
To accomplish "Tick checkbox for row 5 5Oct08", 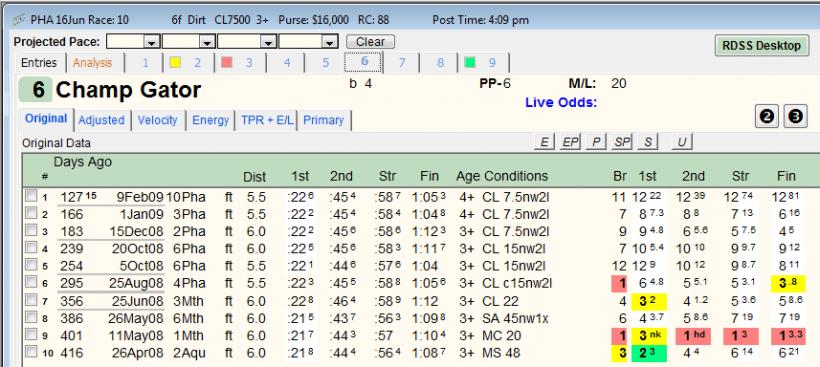I will coord(32,266).
